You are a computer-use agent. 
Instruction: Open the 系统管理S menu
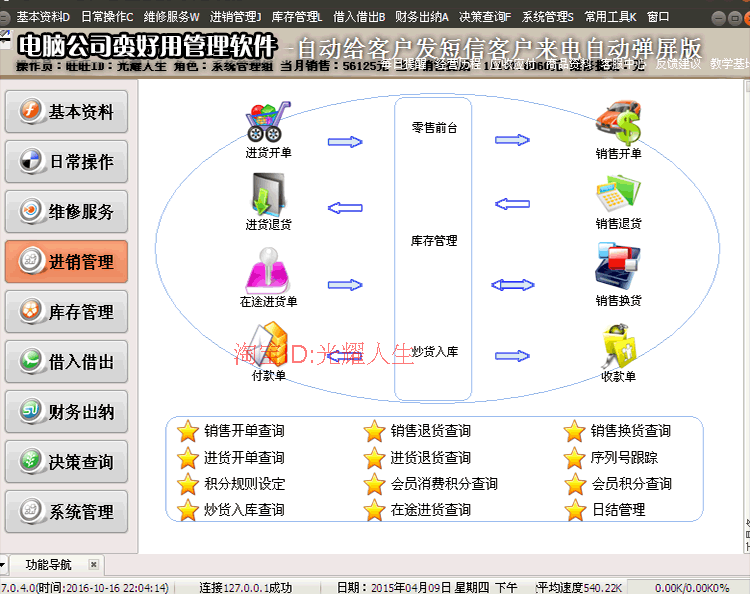coord(547,17)
